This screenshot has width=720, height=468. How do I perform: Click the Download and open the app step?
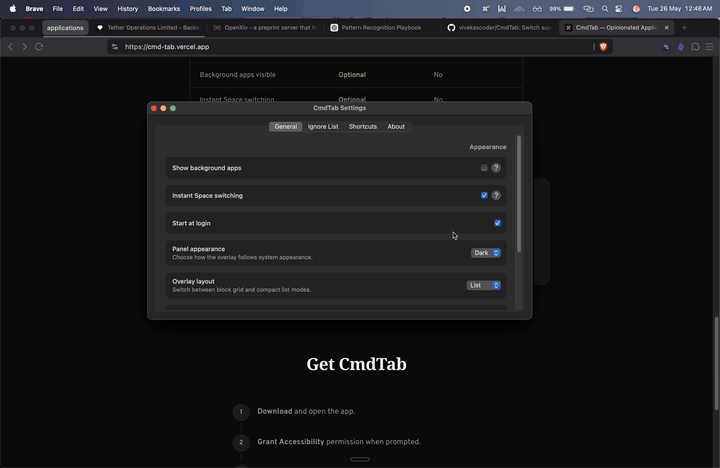pyautogui.click(x=306, y=412)
